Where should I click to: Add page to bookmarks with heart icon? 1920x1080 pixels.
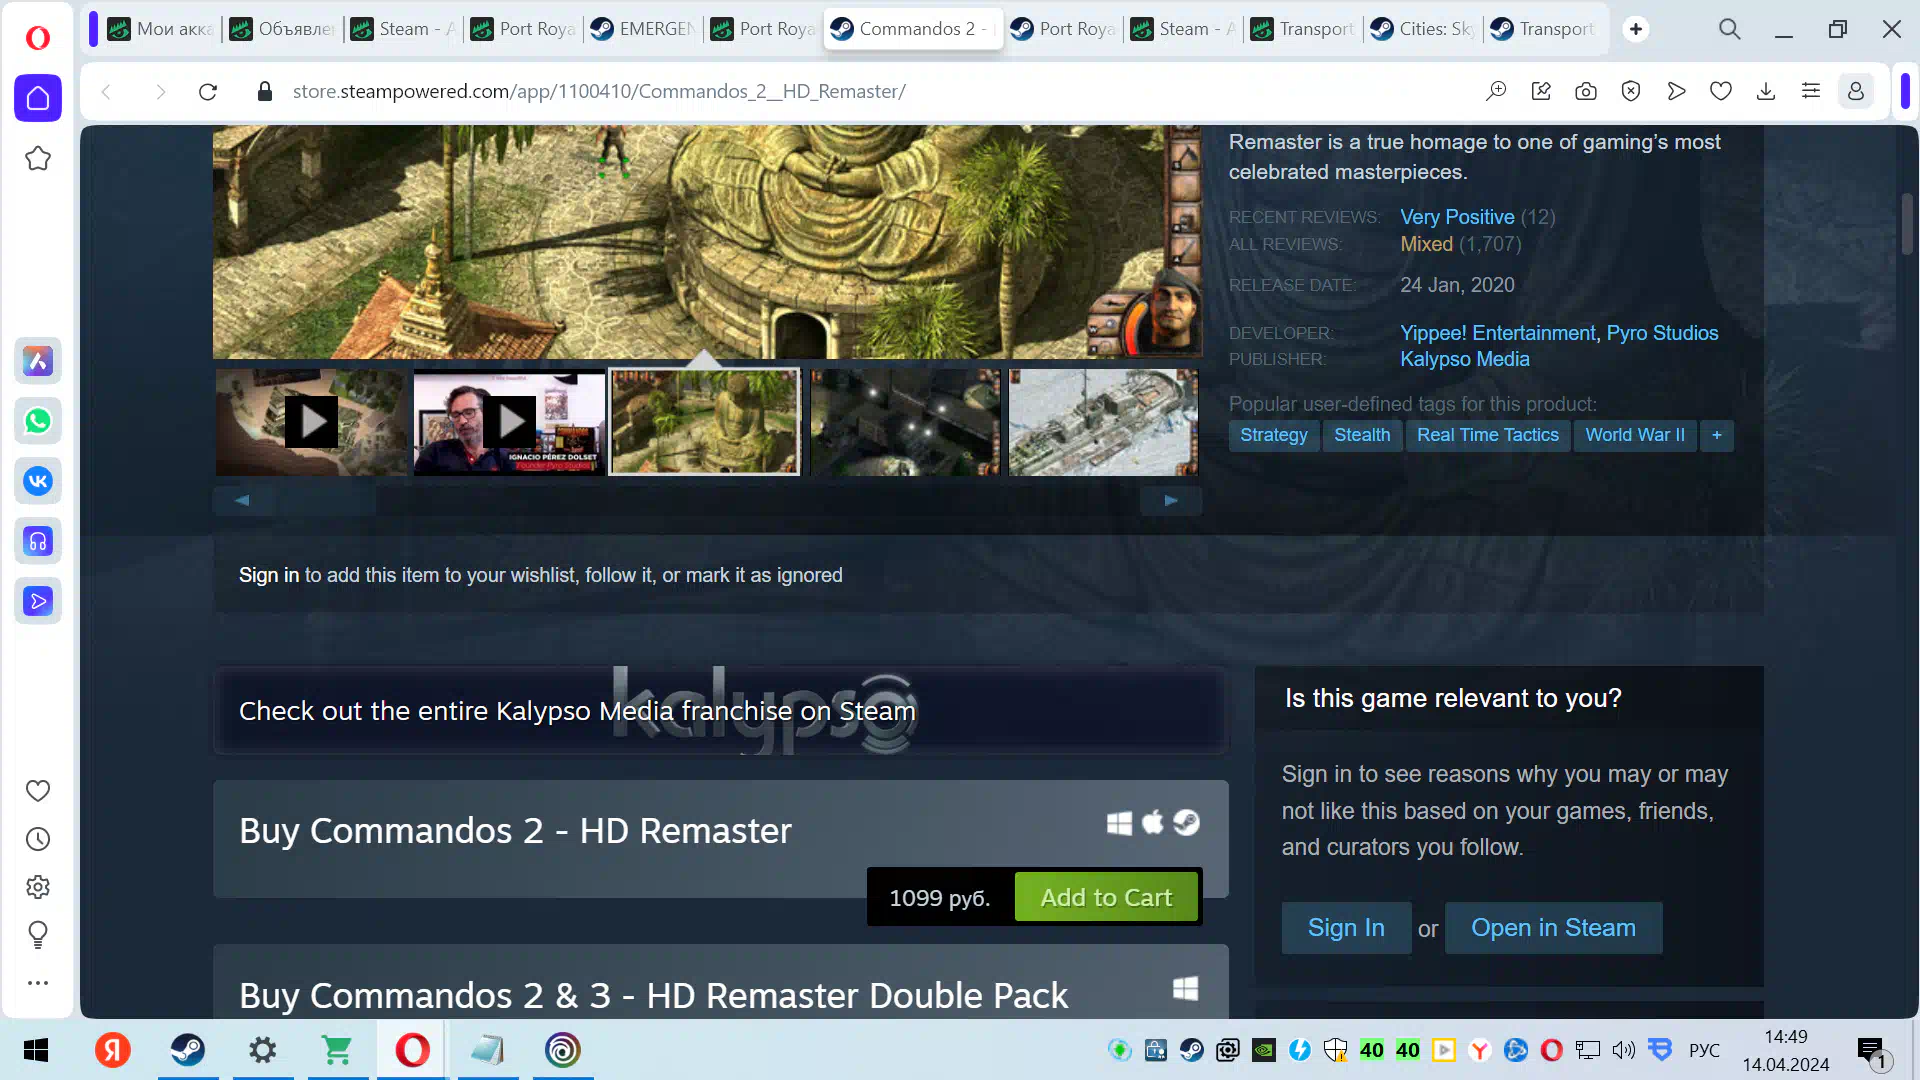click(x=1721, y=91)
